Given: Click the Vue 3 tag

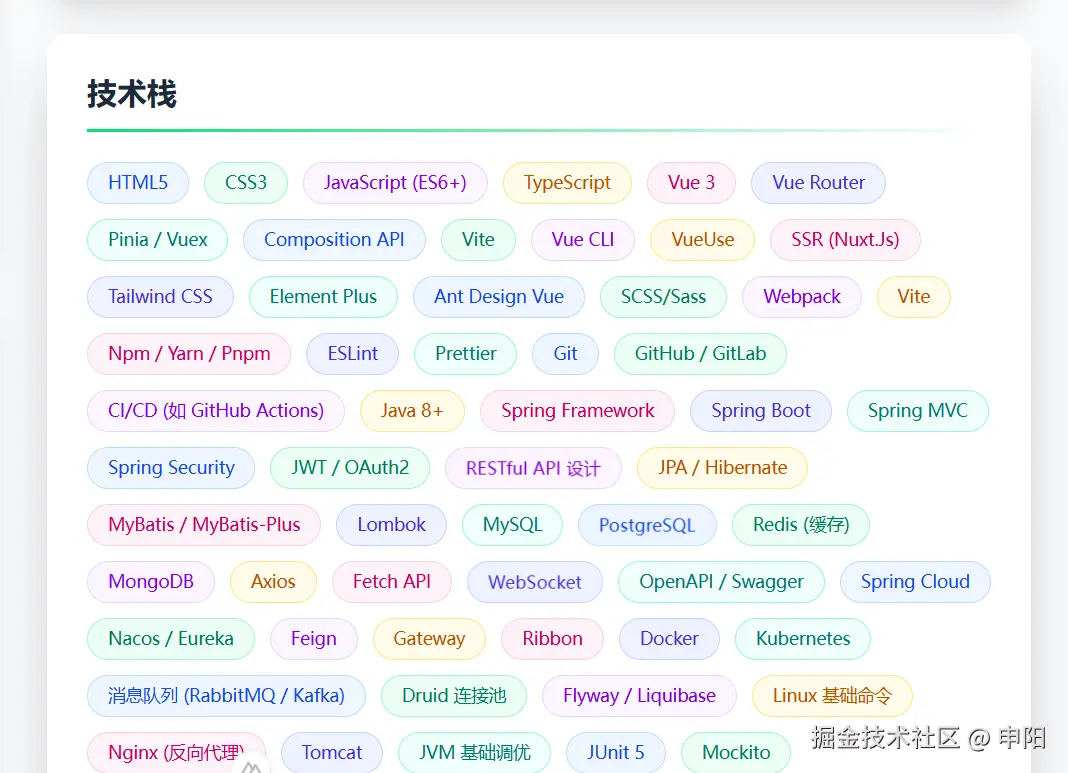Looking at the screenshot, I should pyautogui.click(x=691, y=183).
